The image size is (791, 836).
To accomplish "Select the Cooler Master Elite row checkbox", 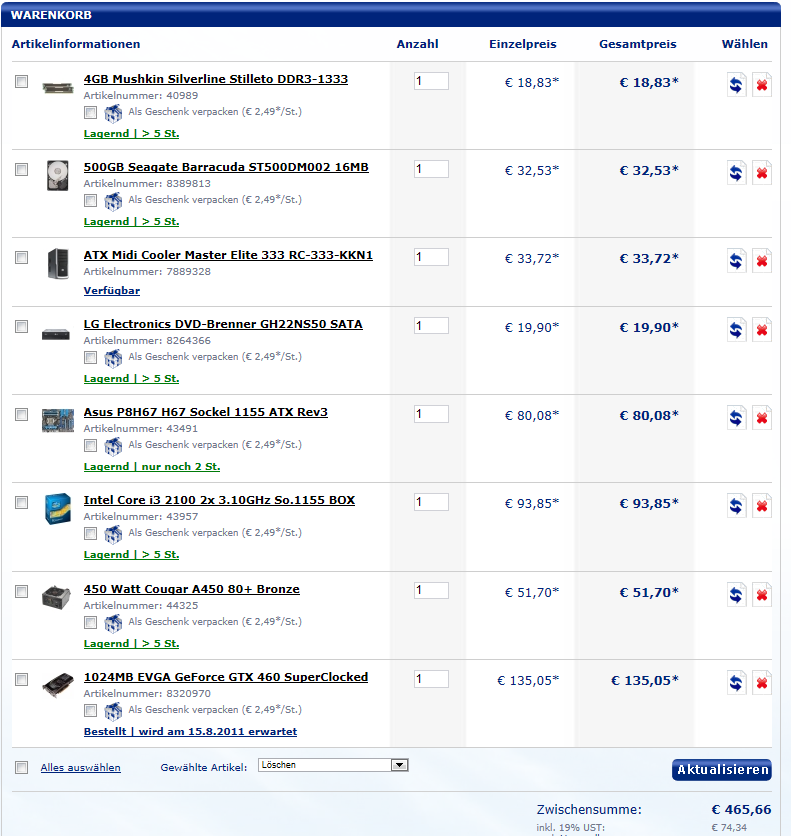I will coord(21,258).
